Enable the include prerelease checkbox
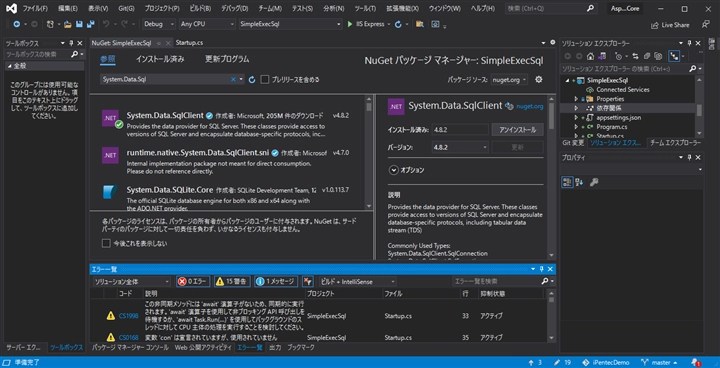 coord(264,79)
